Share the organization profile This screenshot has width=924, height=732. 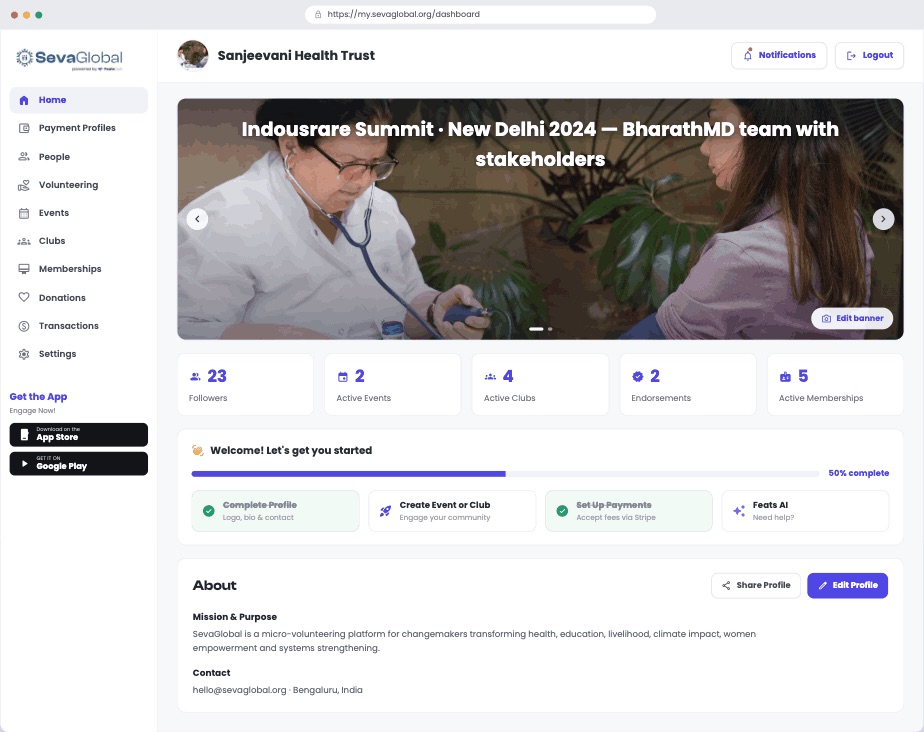click(755, 585)
